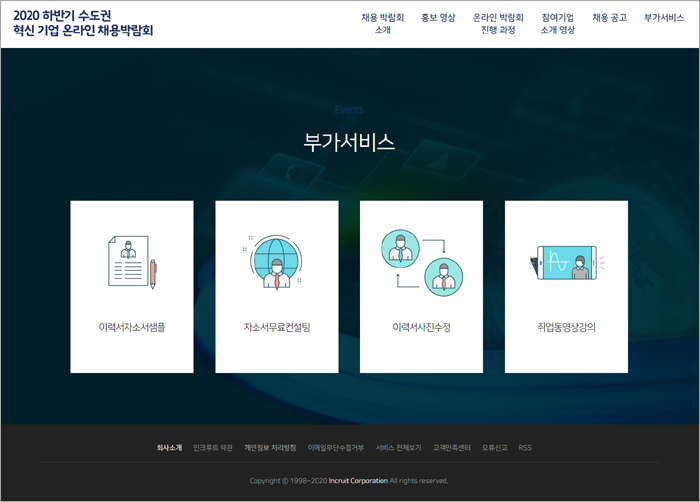Click the video lecture phone icon
Image resolution: width=700 pixels, height=502 pixels.
(566, 263)
